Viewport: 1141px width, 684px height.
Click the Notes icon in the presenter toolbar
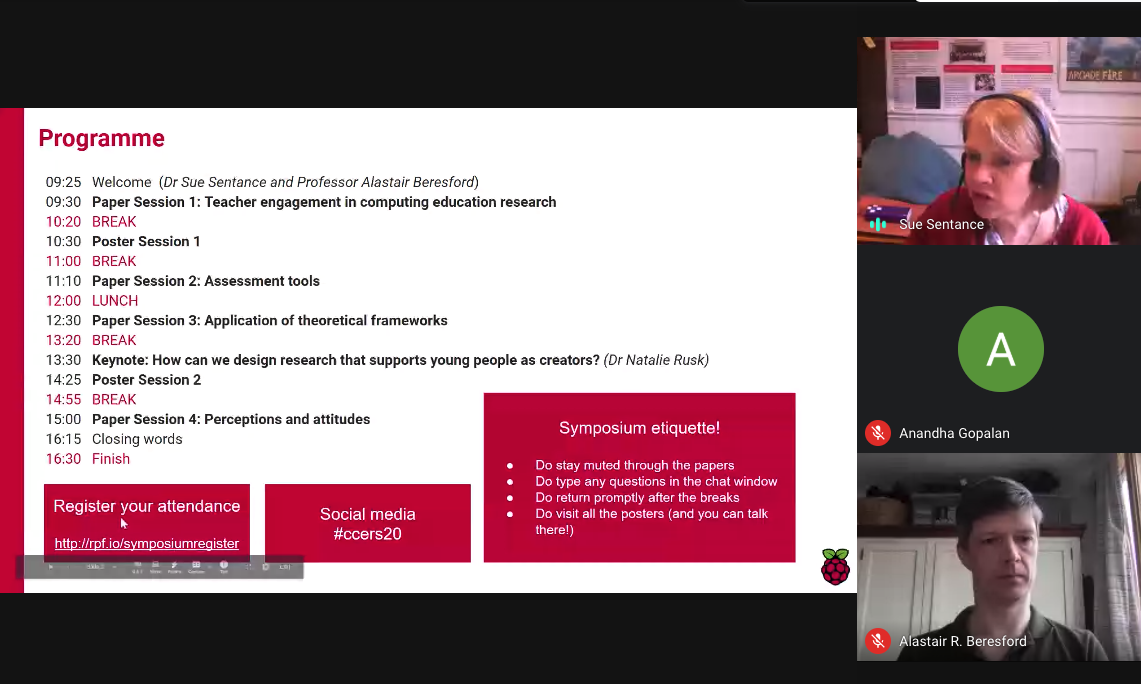tap(155, 566)
